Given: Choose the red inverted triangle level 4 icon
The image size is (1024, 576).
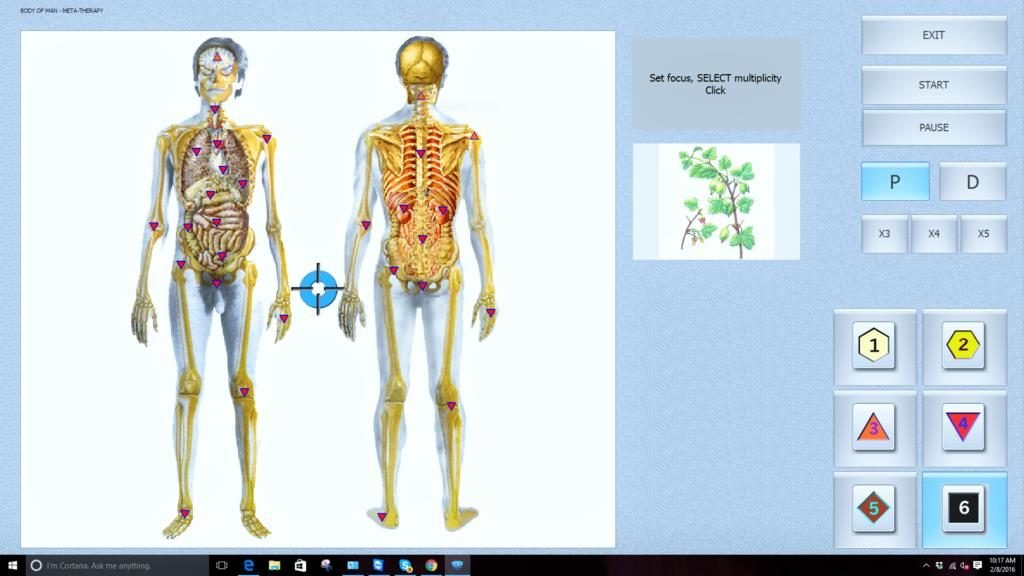Looking at the screenshot, I should [x=963, y=428].
